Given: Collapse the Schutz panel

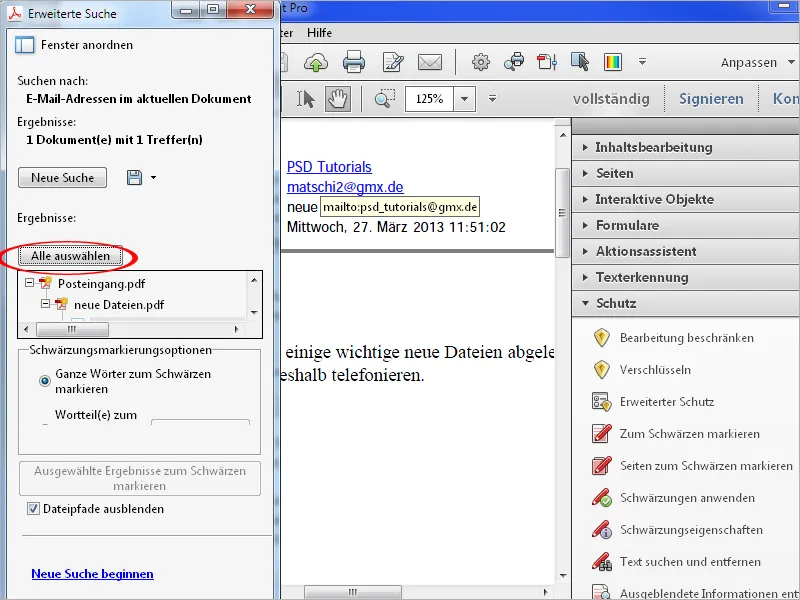Looking at the screenshot, I should [x=686, y=304].
